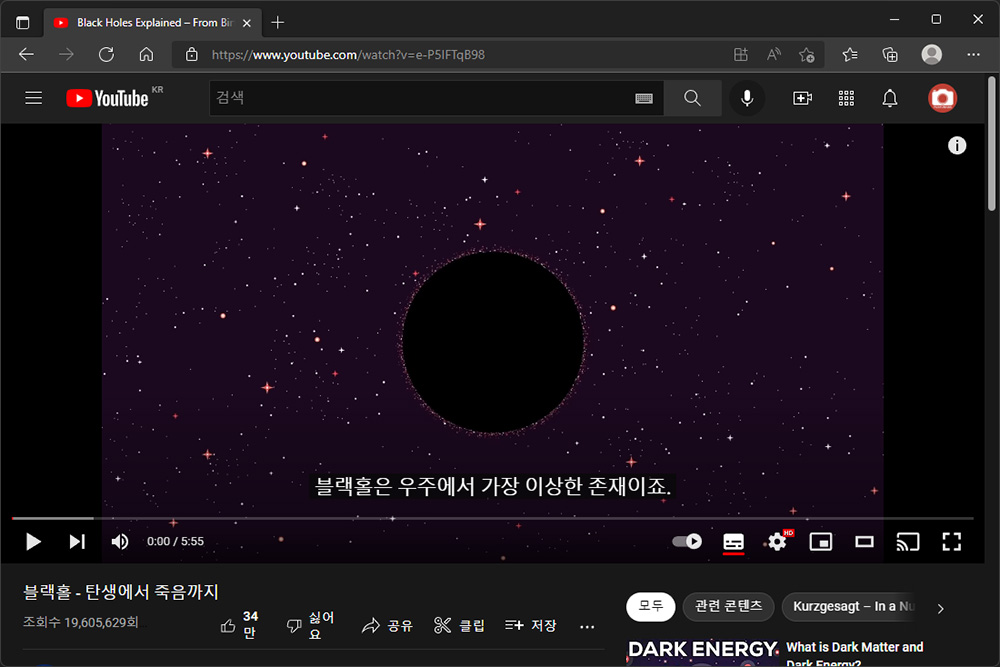This screenshot has width=1000, height=667.
Task: Open the Dark Energy video thumbnail
Action: [x=702, y=652]
